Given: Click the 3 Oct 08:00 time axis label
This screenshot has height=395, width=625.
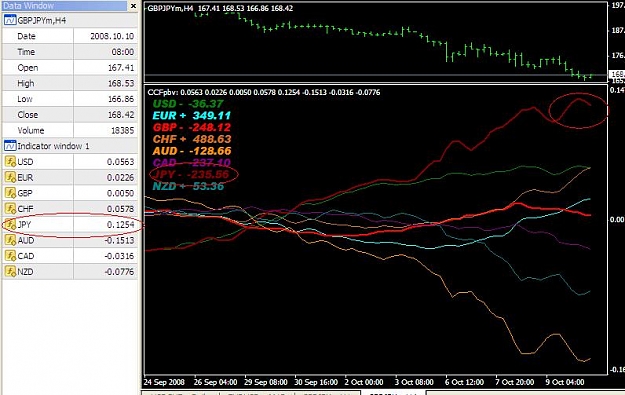Looking at the screenshot, I should (x=414, y=382).
